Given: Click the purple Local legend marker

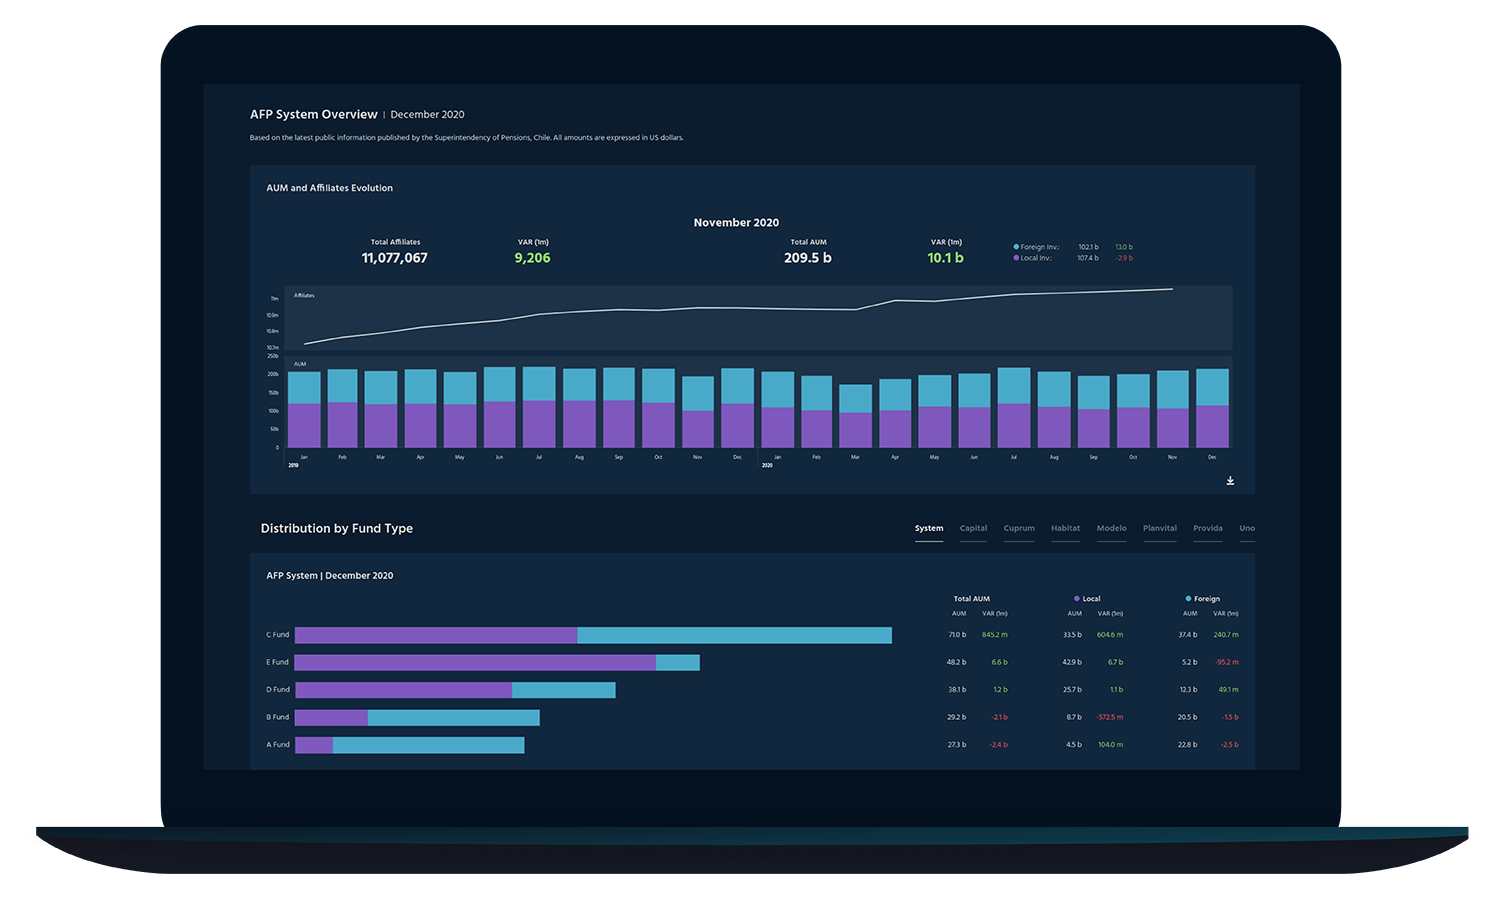Looking at the screenshot, I should click(x=1076, y=599).
